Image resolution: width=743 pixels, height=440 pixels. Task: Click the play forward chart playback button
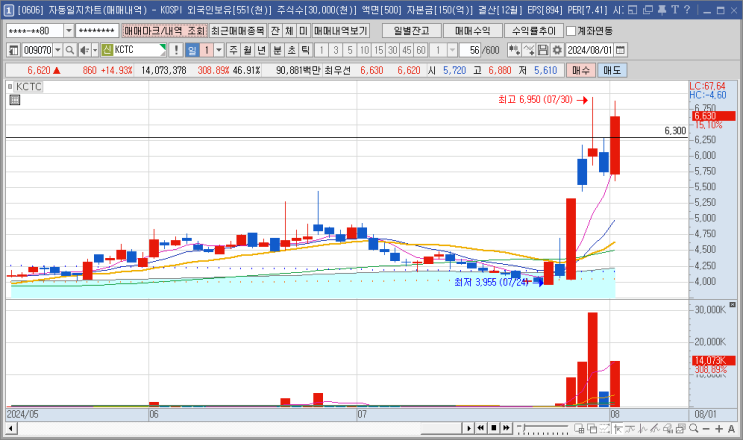point(468,428)
